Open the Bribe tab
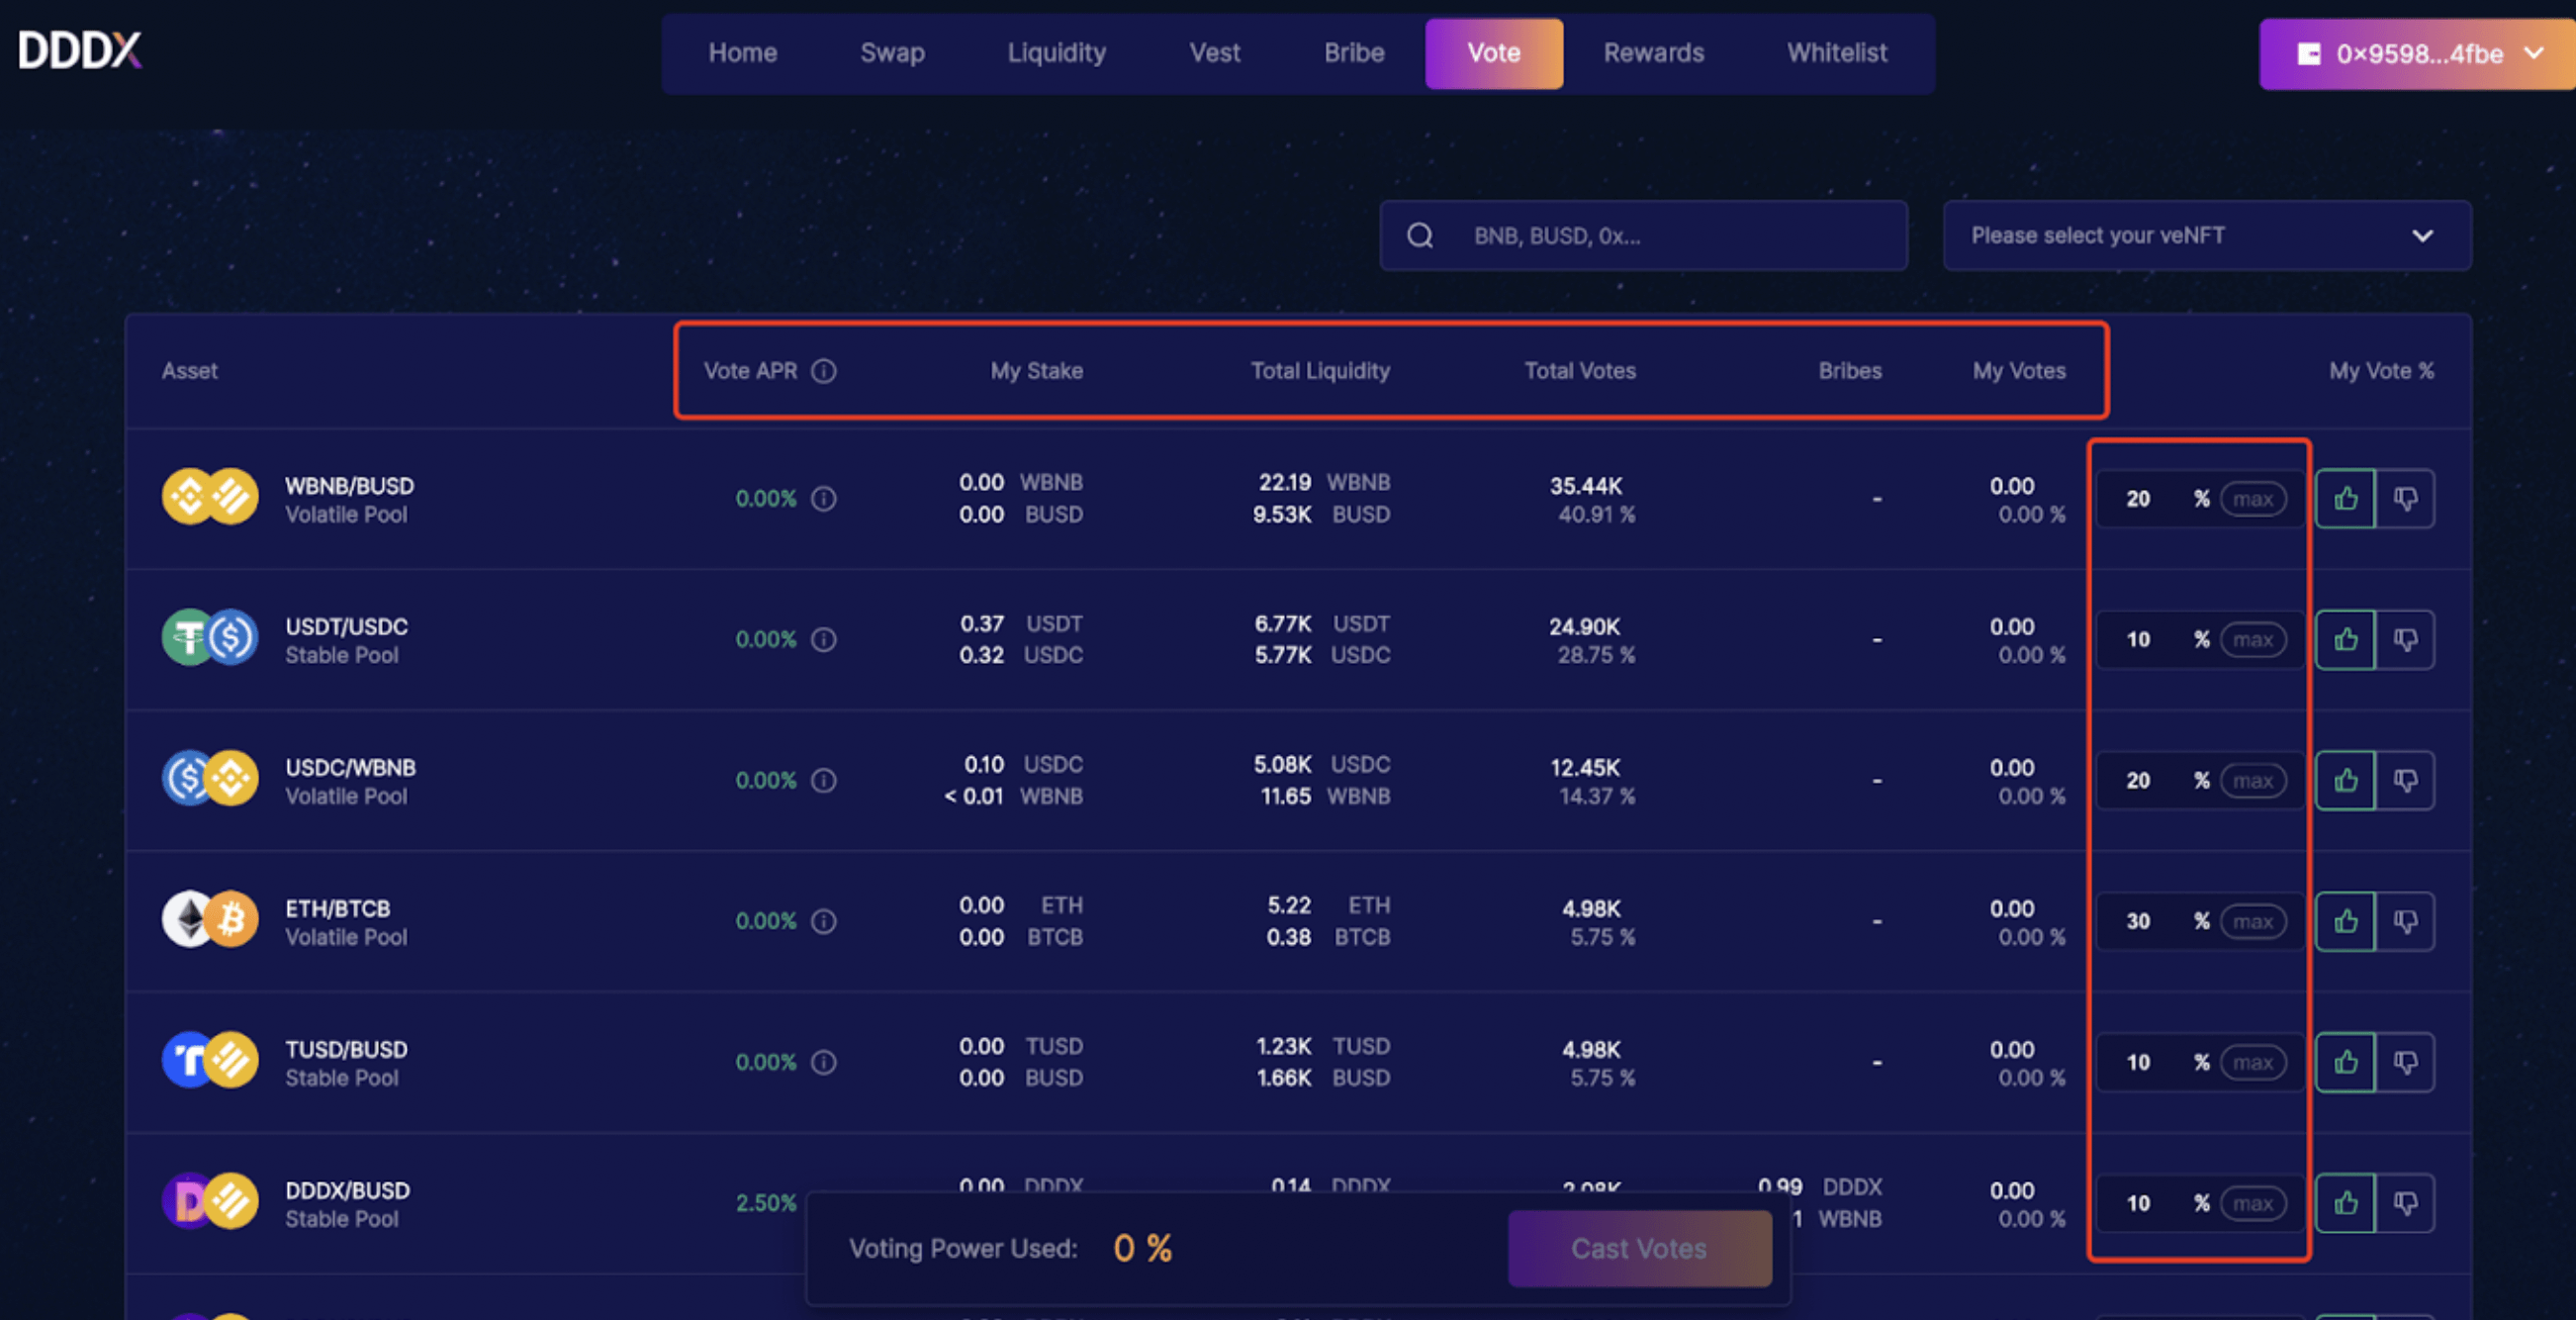2576x1320 pixels. (x=1354, y=53)
